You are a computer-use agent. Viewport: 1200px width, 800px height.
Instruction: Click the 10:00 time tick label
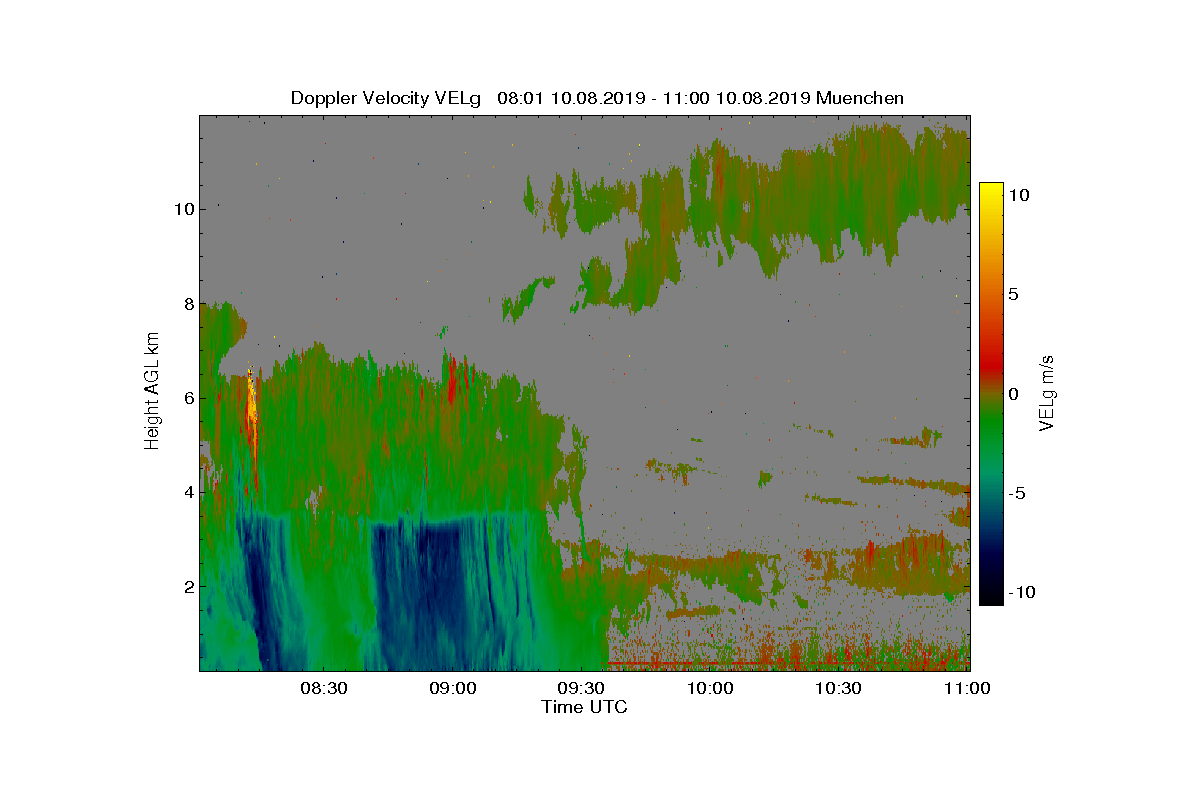pyautogui.click(x=709, y=688)
